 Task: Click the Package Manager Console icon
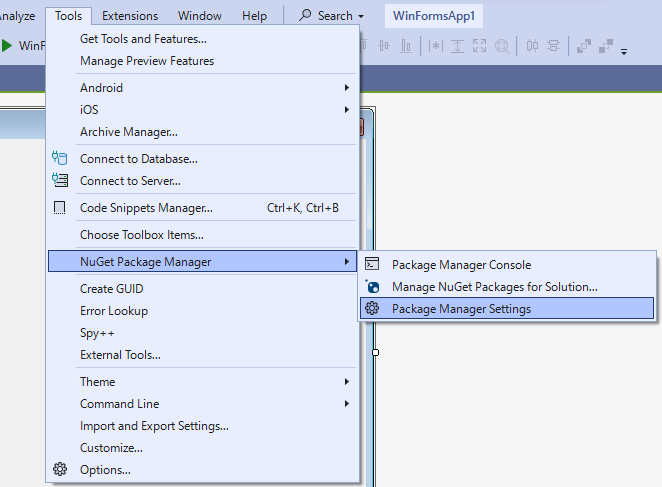[x=372, y=265]
